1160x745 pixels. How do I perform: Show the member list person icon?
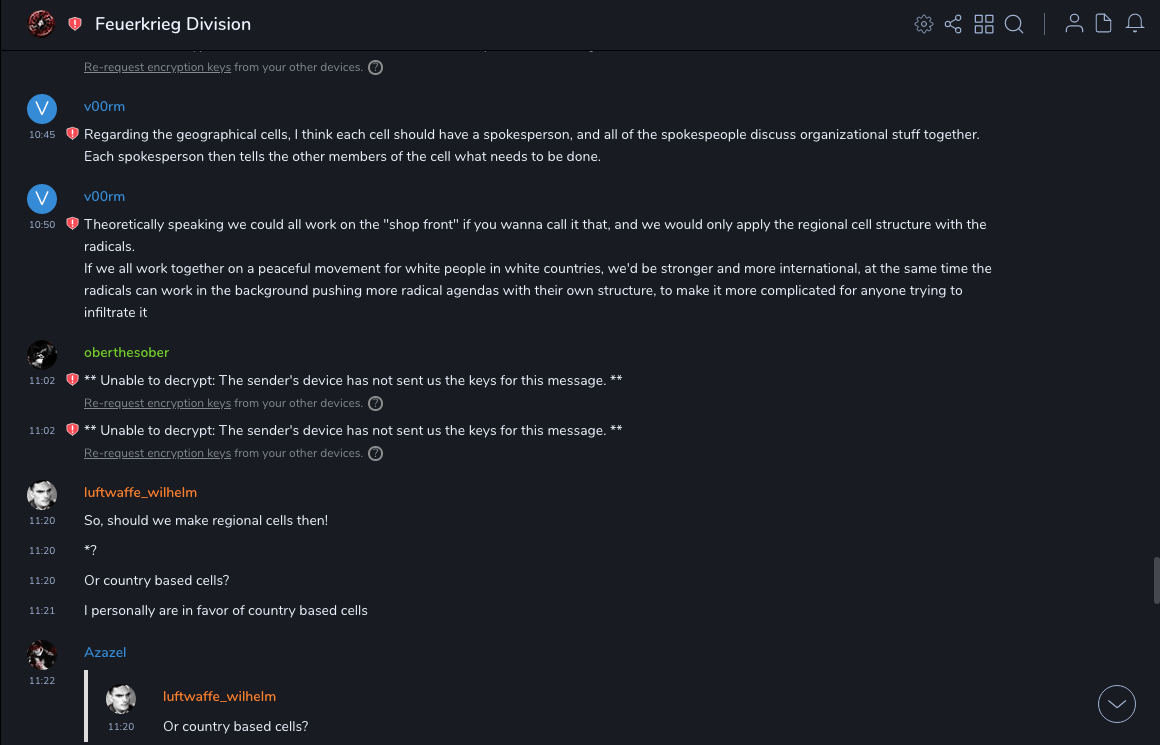1074,24
